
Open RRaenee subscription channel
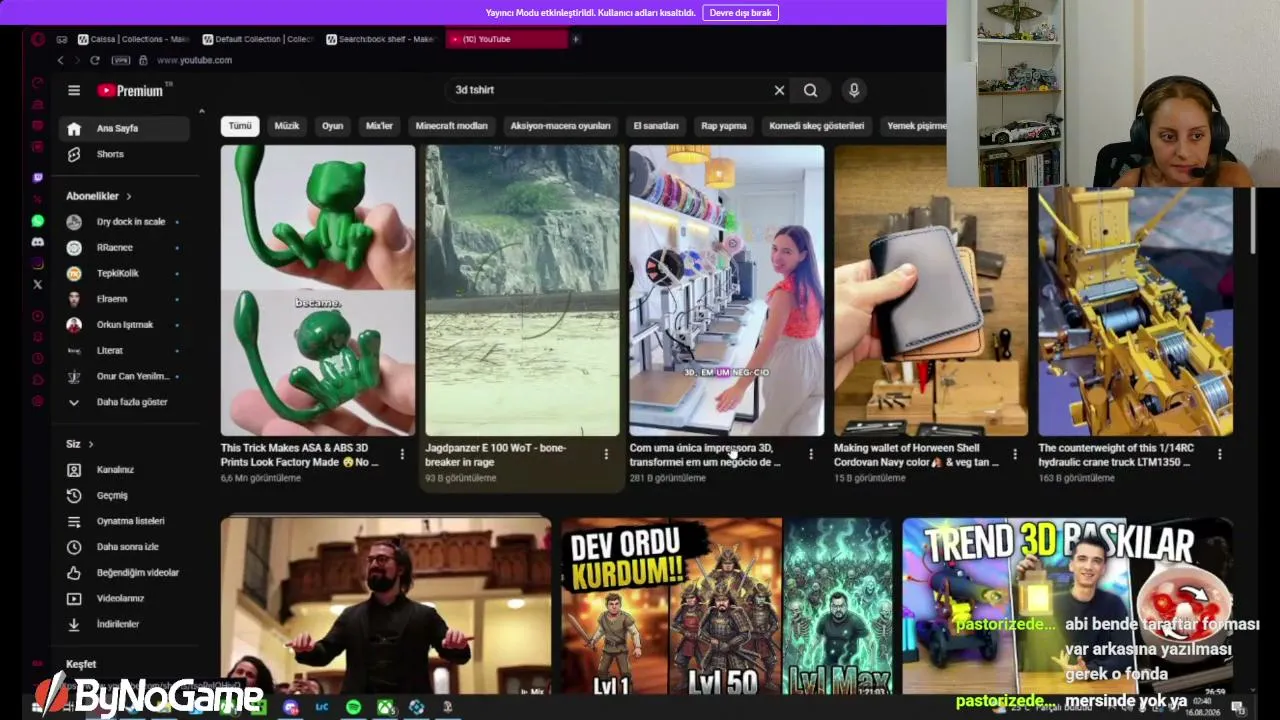coord(123,248)
